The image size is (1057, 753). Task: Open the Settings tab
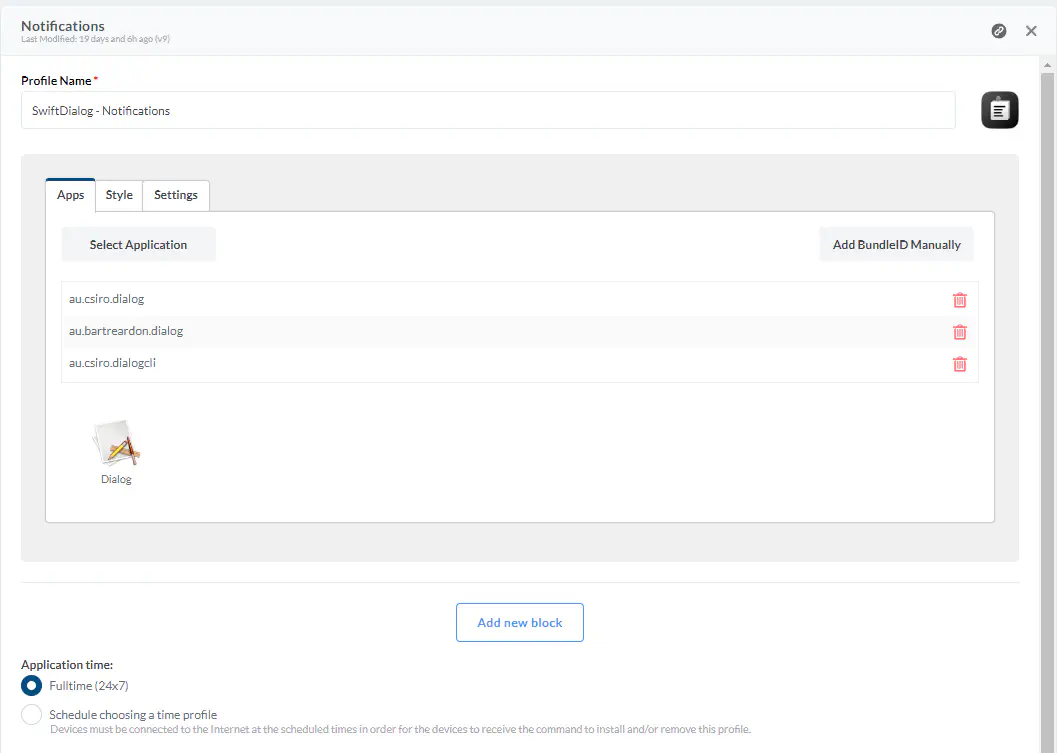(x=176, y=195)
